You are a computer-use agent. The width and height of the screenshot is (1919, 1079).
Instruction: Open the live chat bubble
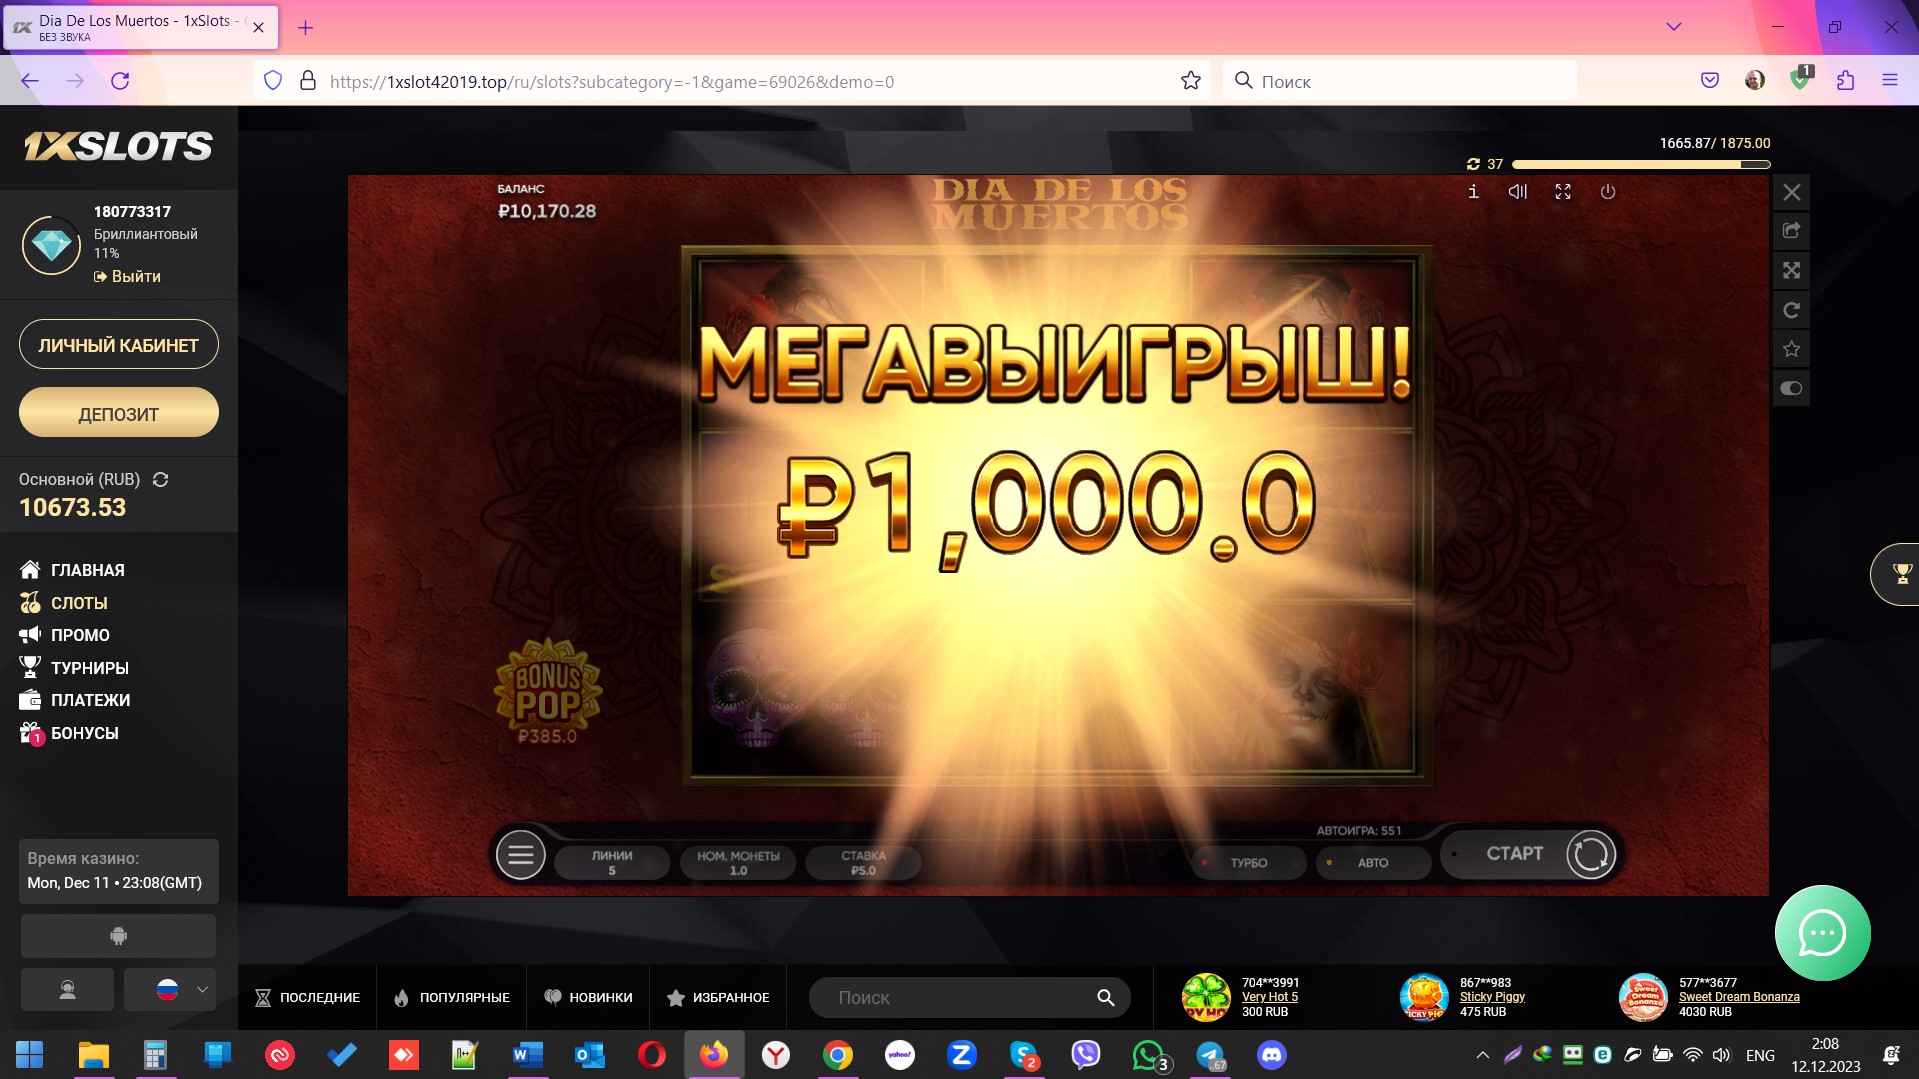click(x=1822, y=933)
